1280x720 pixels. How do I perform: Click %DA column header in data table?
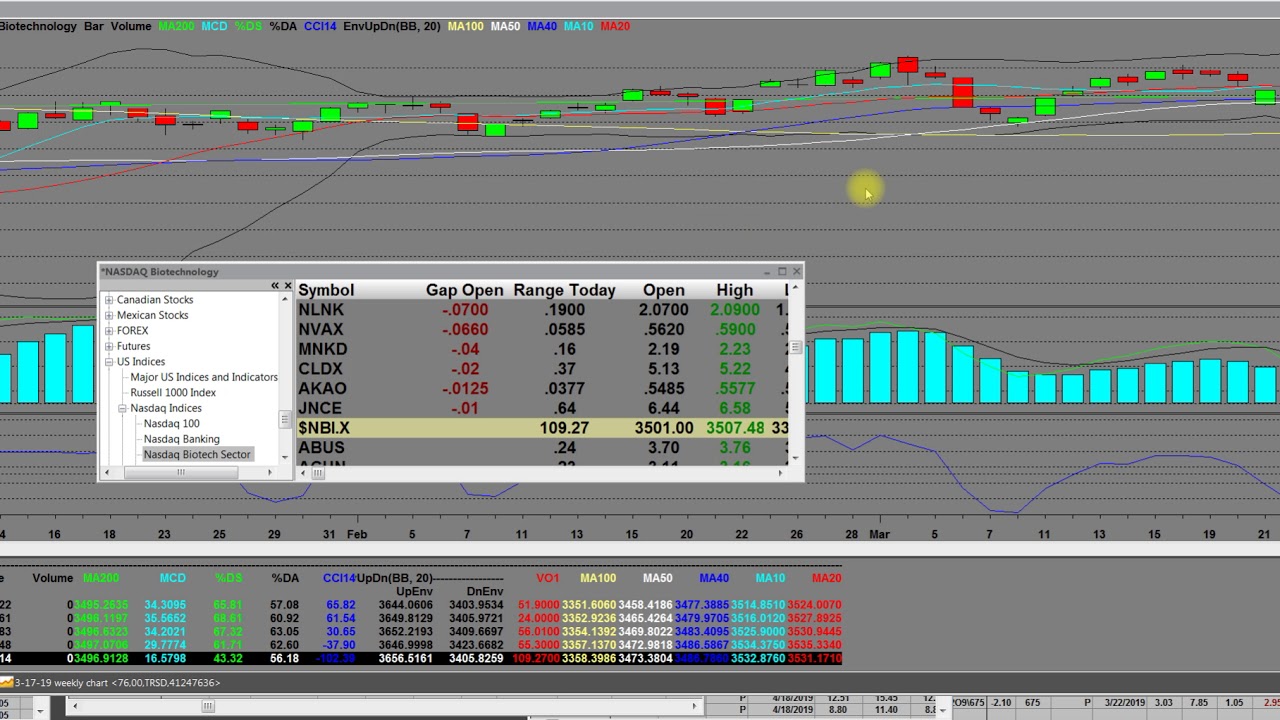285,578
